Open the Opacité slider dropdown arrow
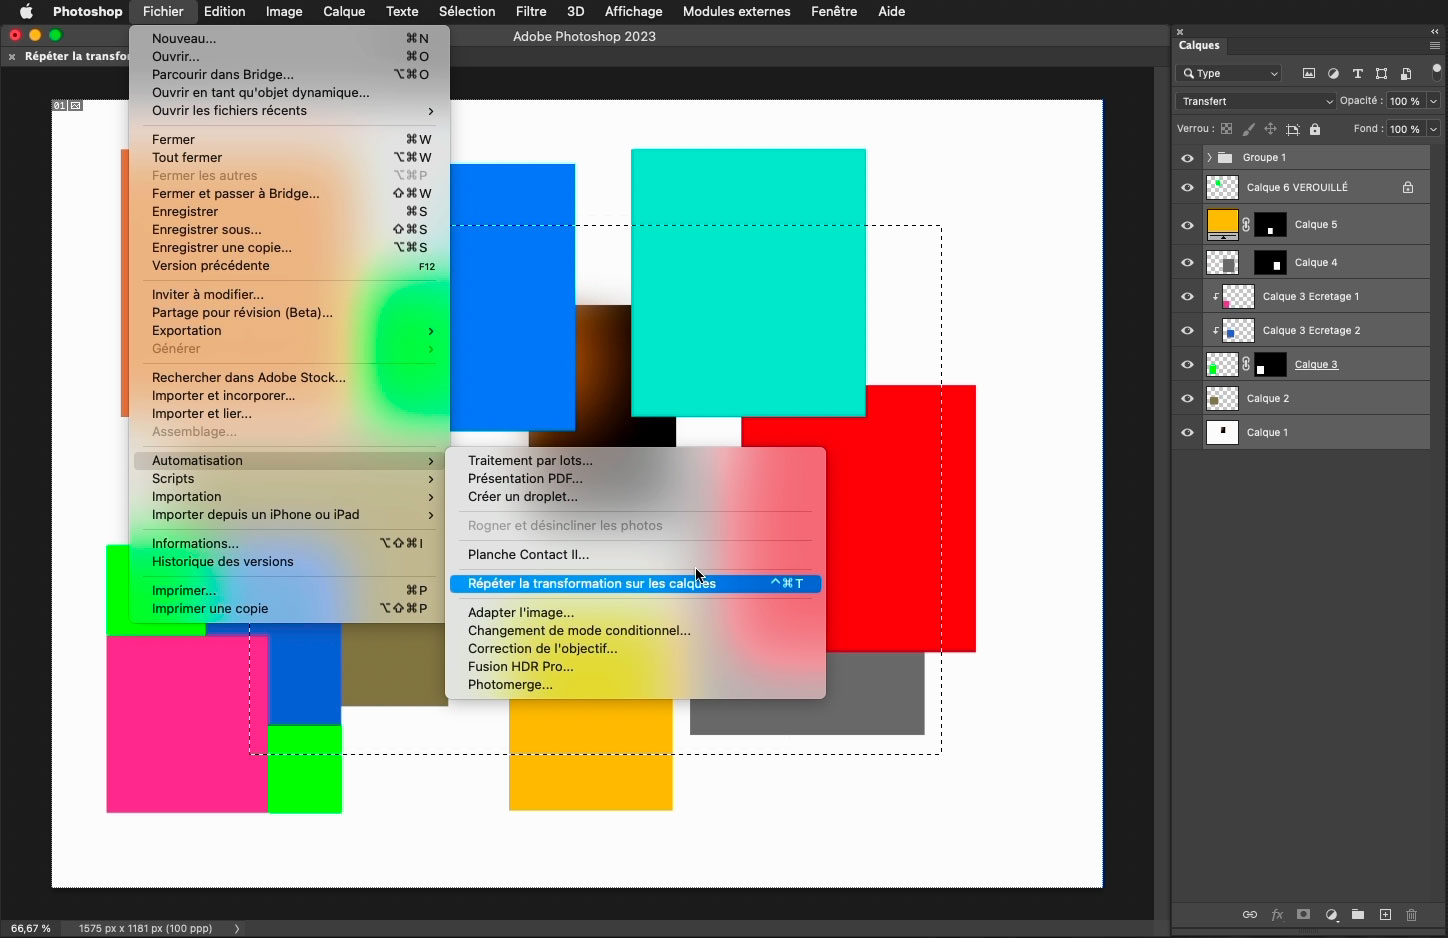This screenshot has height=938, width=1448. pyautogui.click(x=1433, y=101)
